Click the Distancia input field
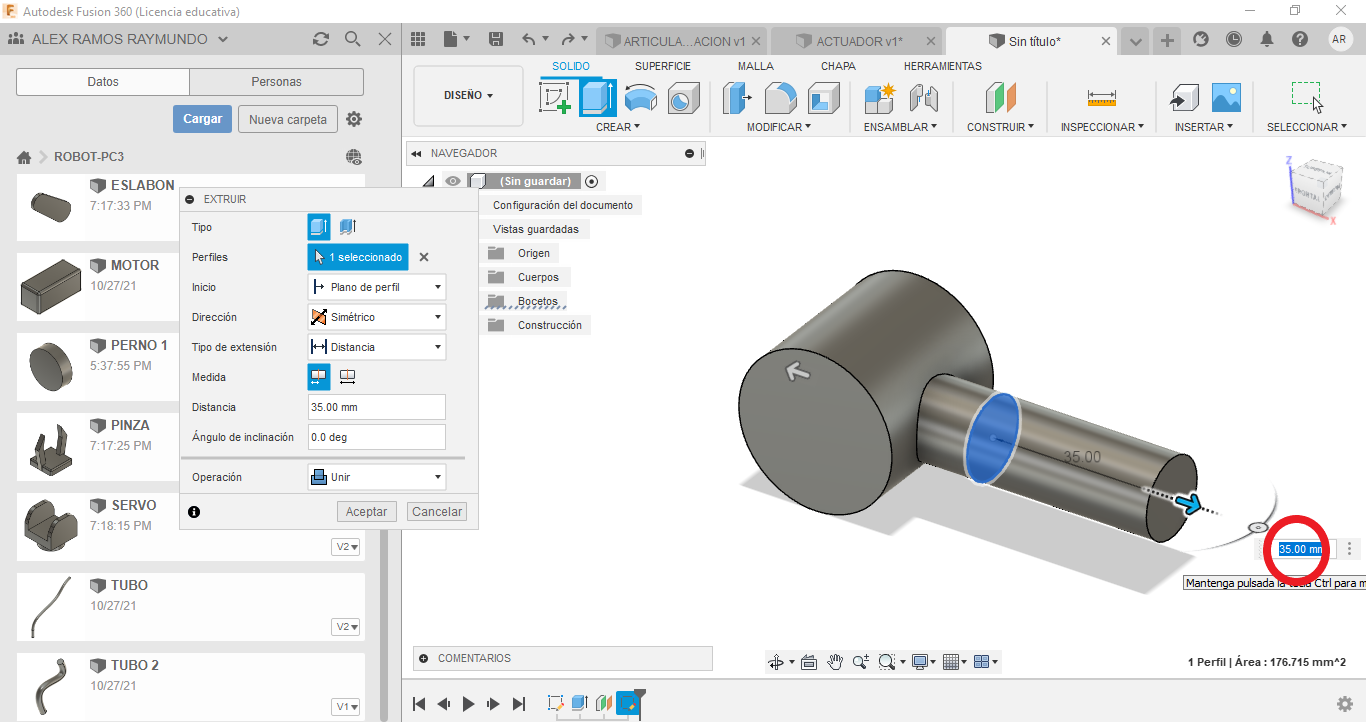Screen dimensions: 1366x722 (376, 407)
